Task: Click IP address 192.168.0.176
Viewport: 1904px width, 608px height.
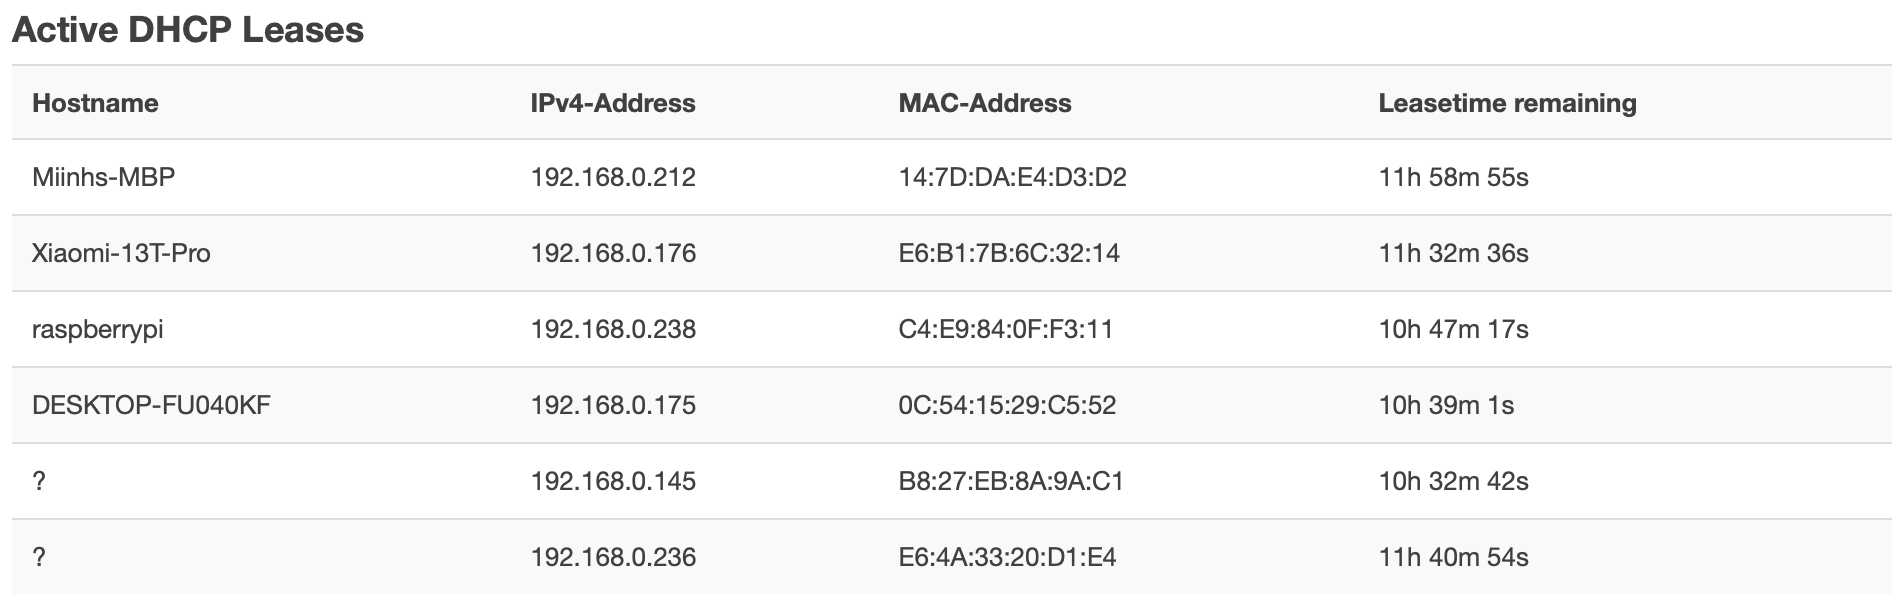Action: (612, 253)
